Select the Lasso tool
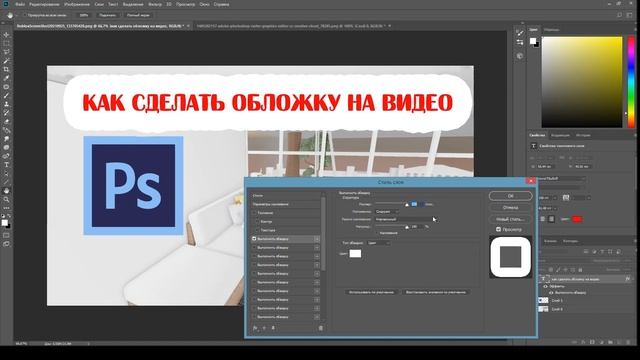Viewport: 640px width, 360px height. click(6, 52)
